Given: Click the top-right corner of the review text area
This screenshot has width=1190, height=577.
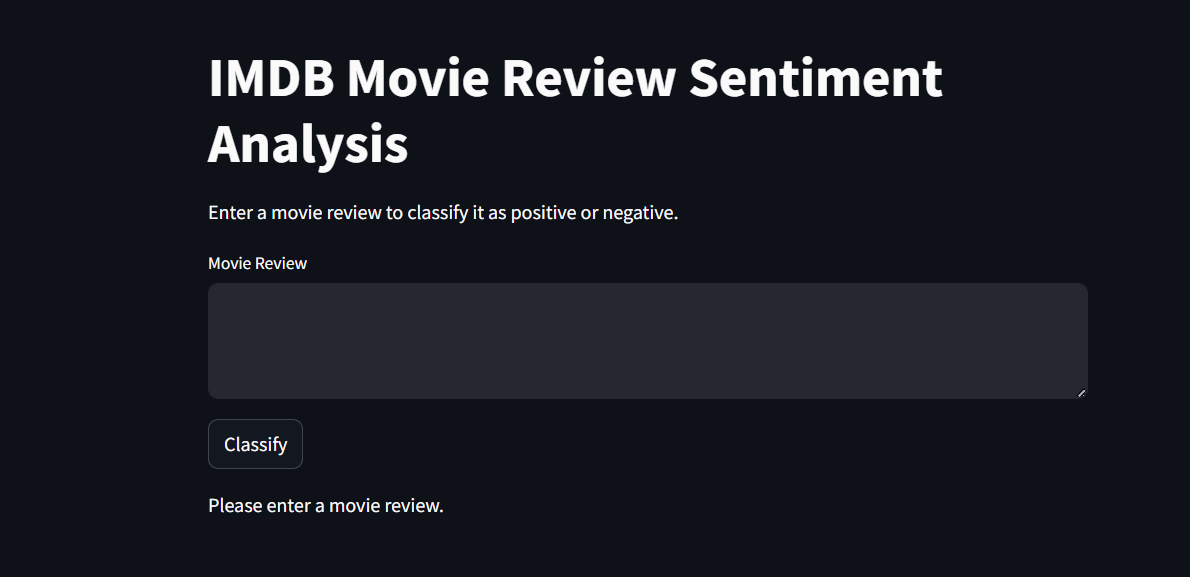Looking at the screenshot, I should pos(1082,289).
